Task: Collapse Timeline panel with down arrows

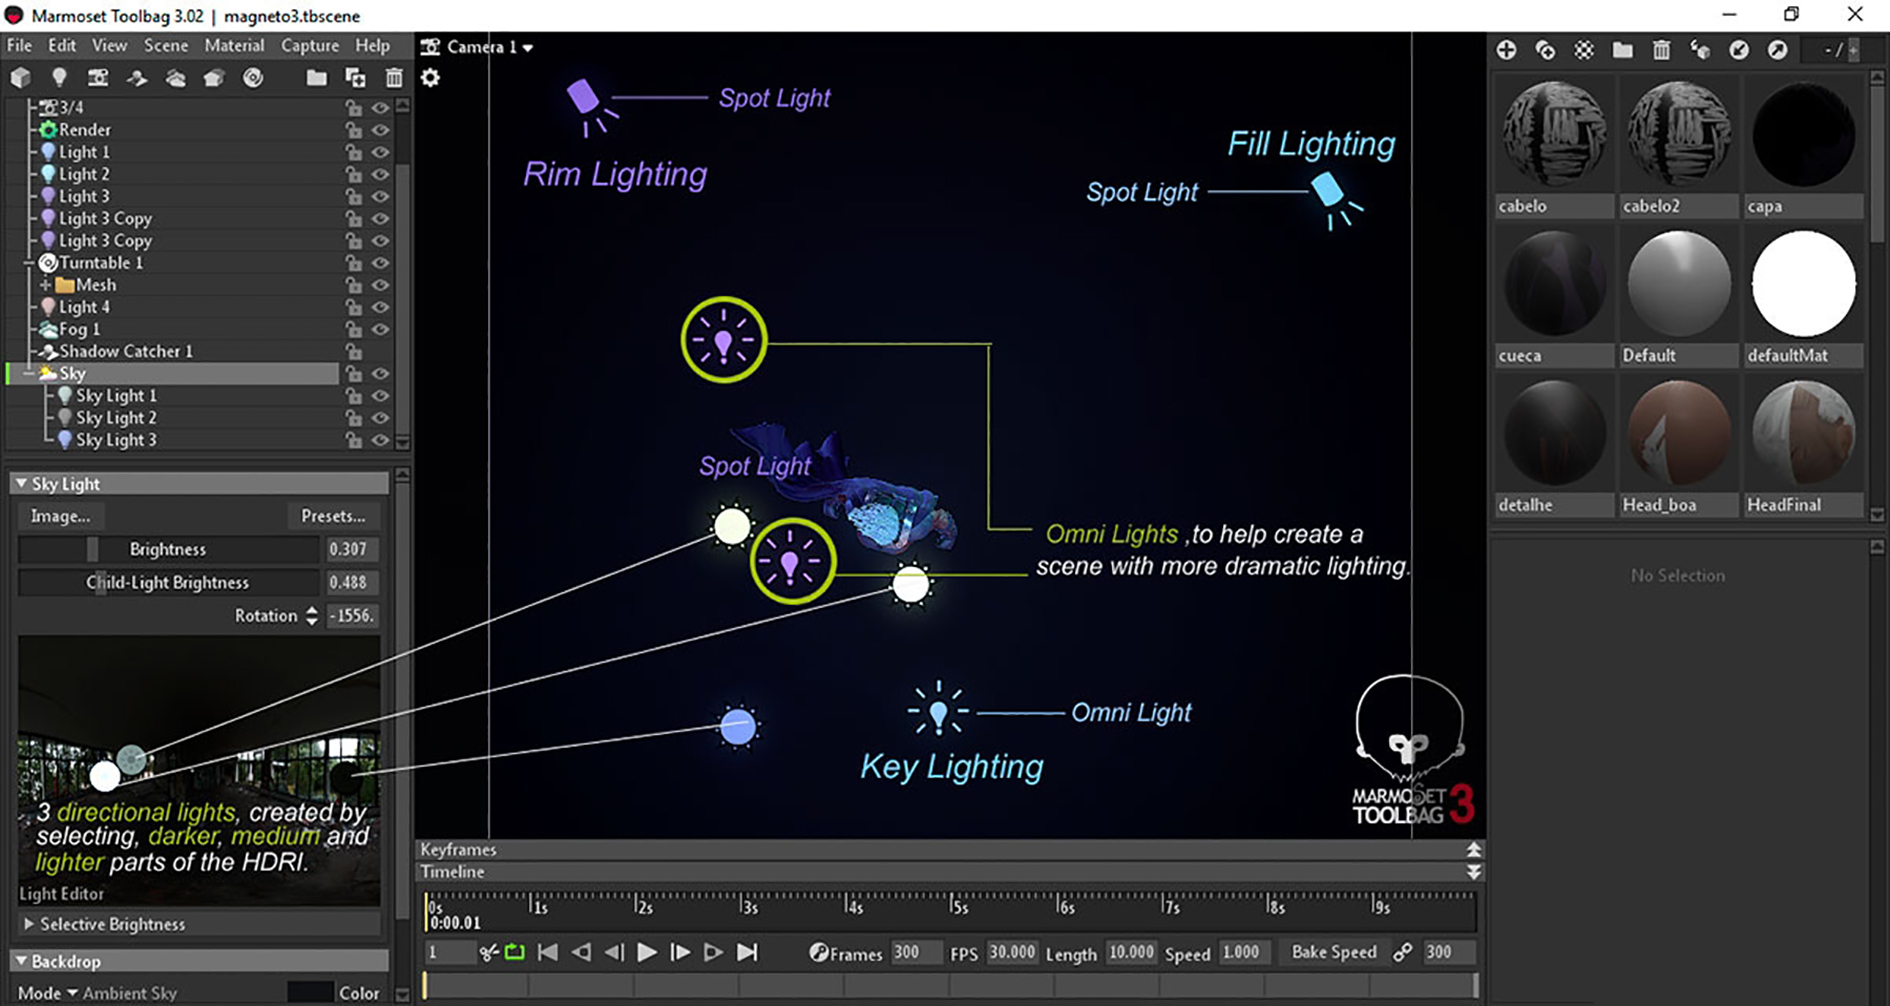Action: coord(1473,872)
